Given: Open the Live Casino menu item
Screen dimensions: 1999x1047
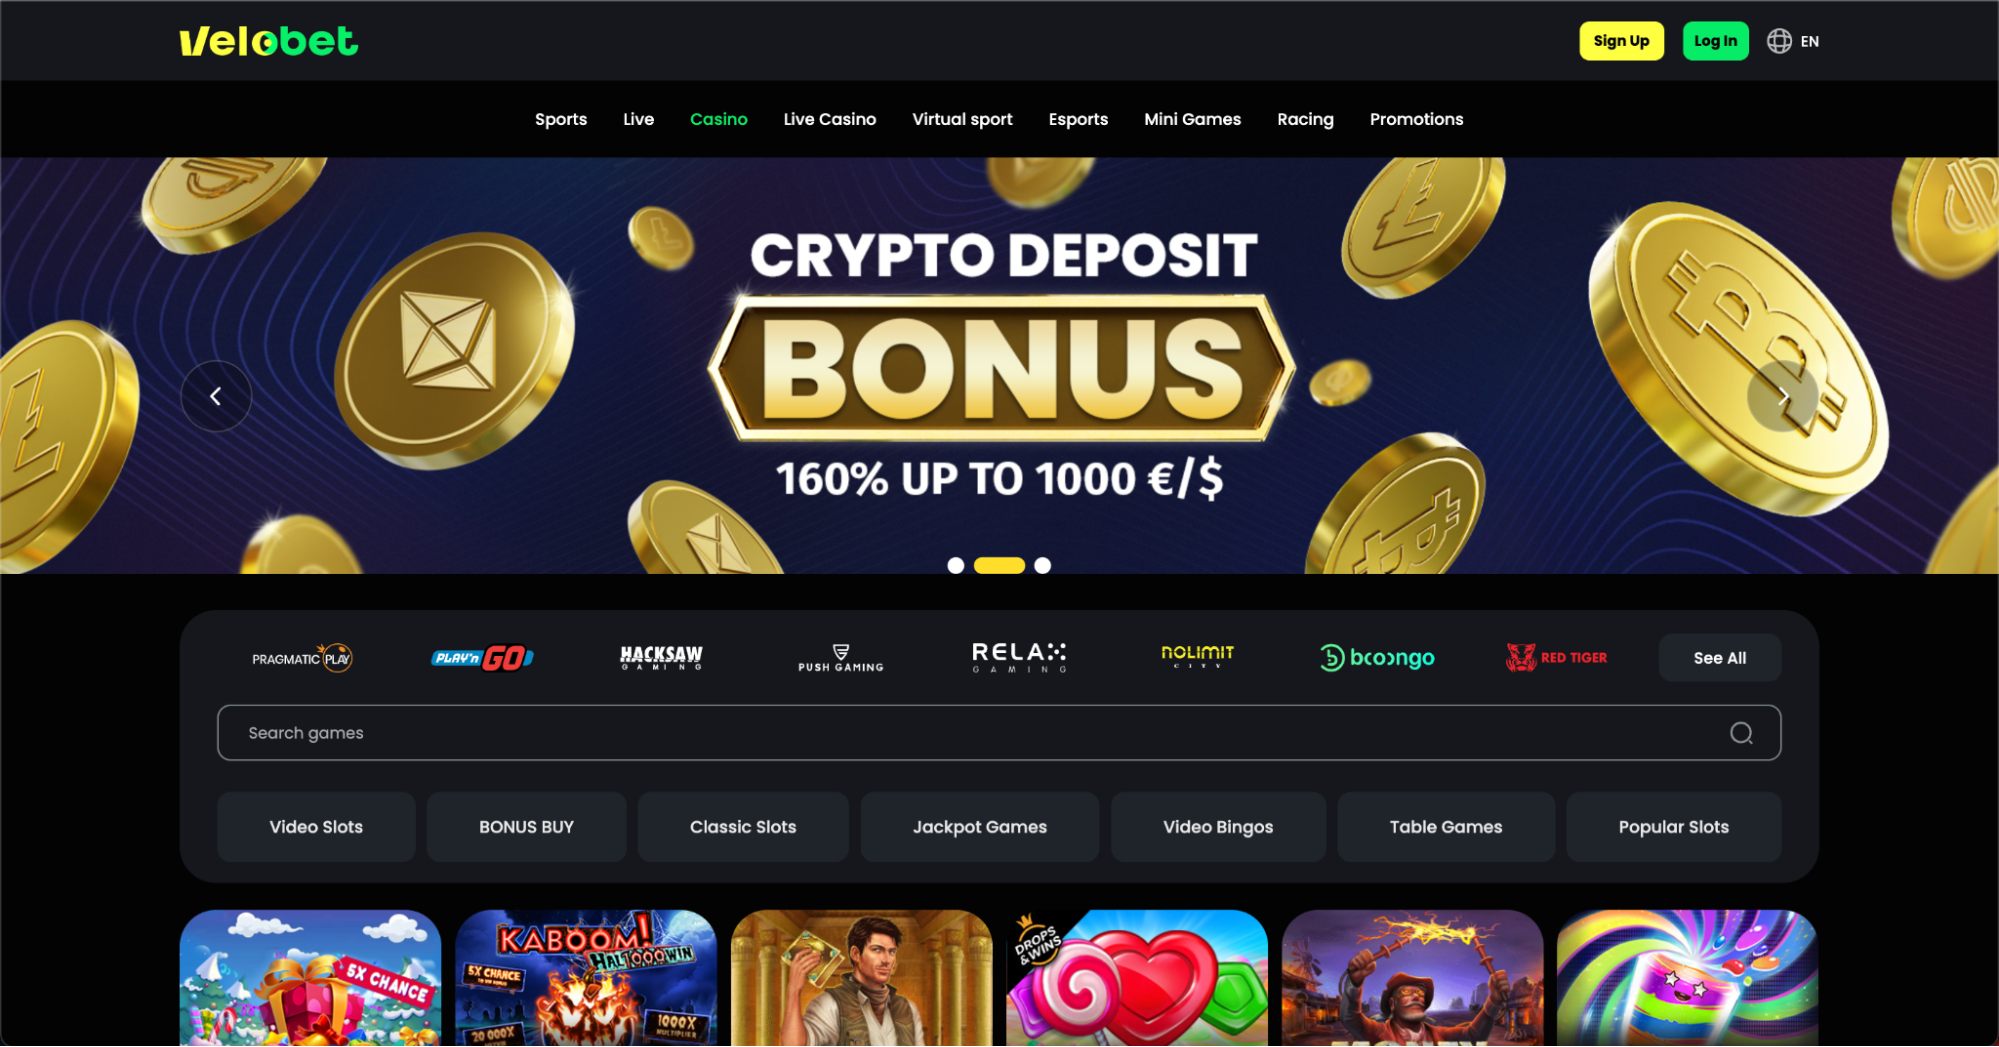Looking at the screenshot, I should pos(830,119).
